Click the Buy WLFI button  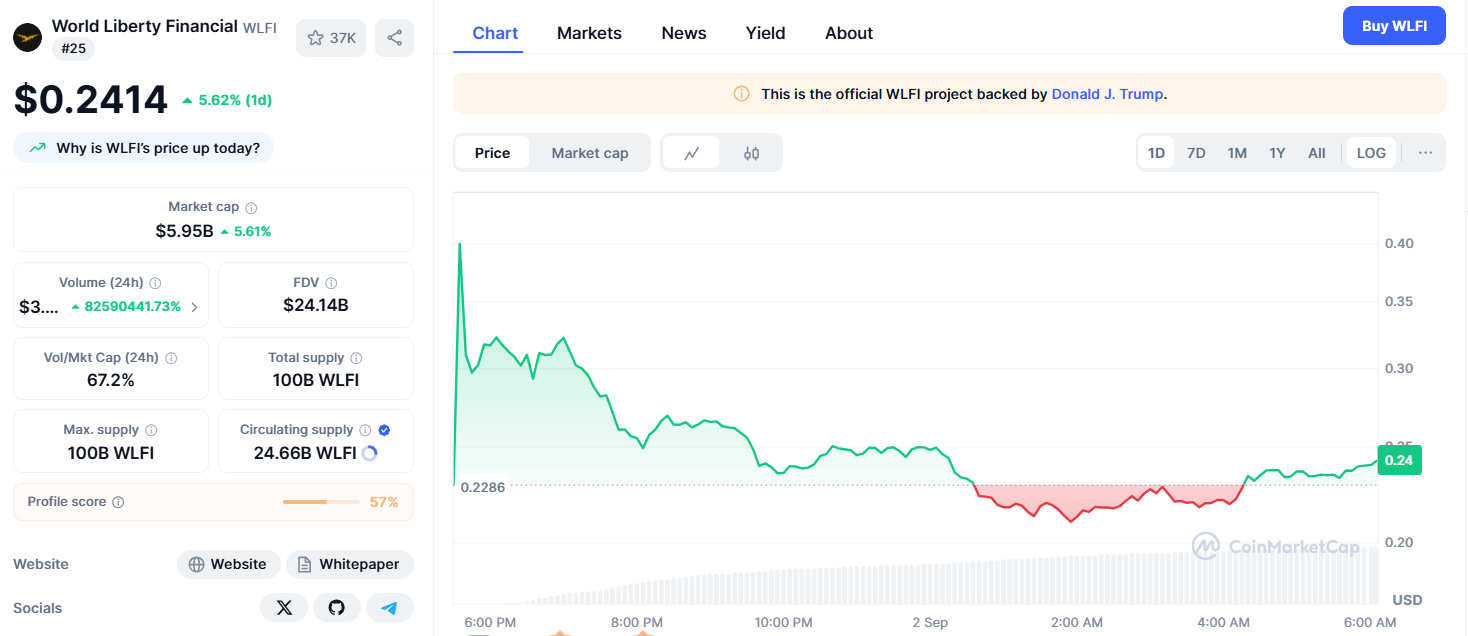1394,26
